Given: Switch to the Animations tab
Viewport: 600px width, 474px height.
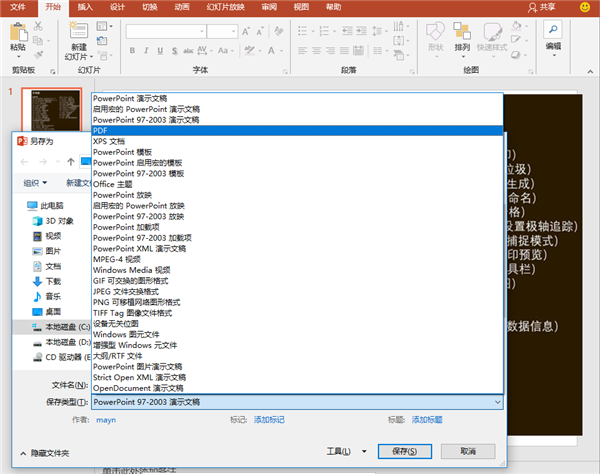Looking at the screenshot, I should pyautogui.click(x=182, y=7).
